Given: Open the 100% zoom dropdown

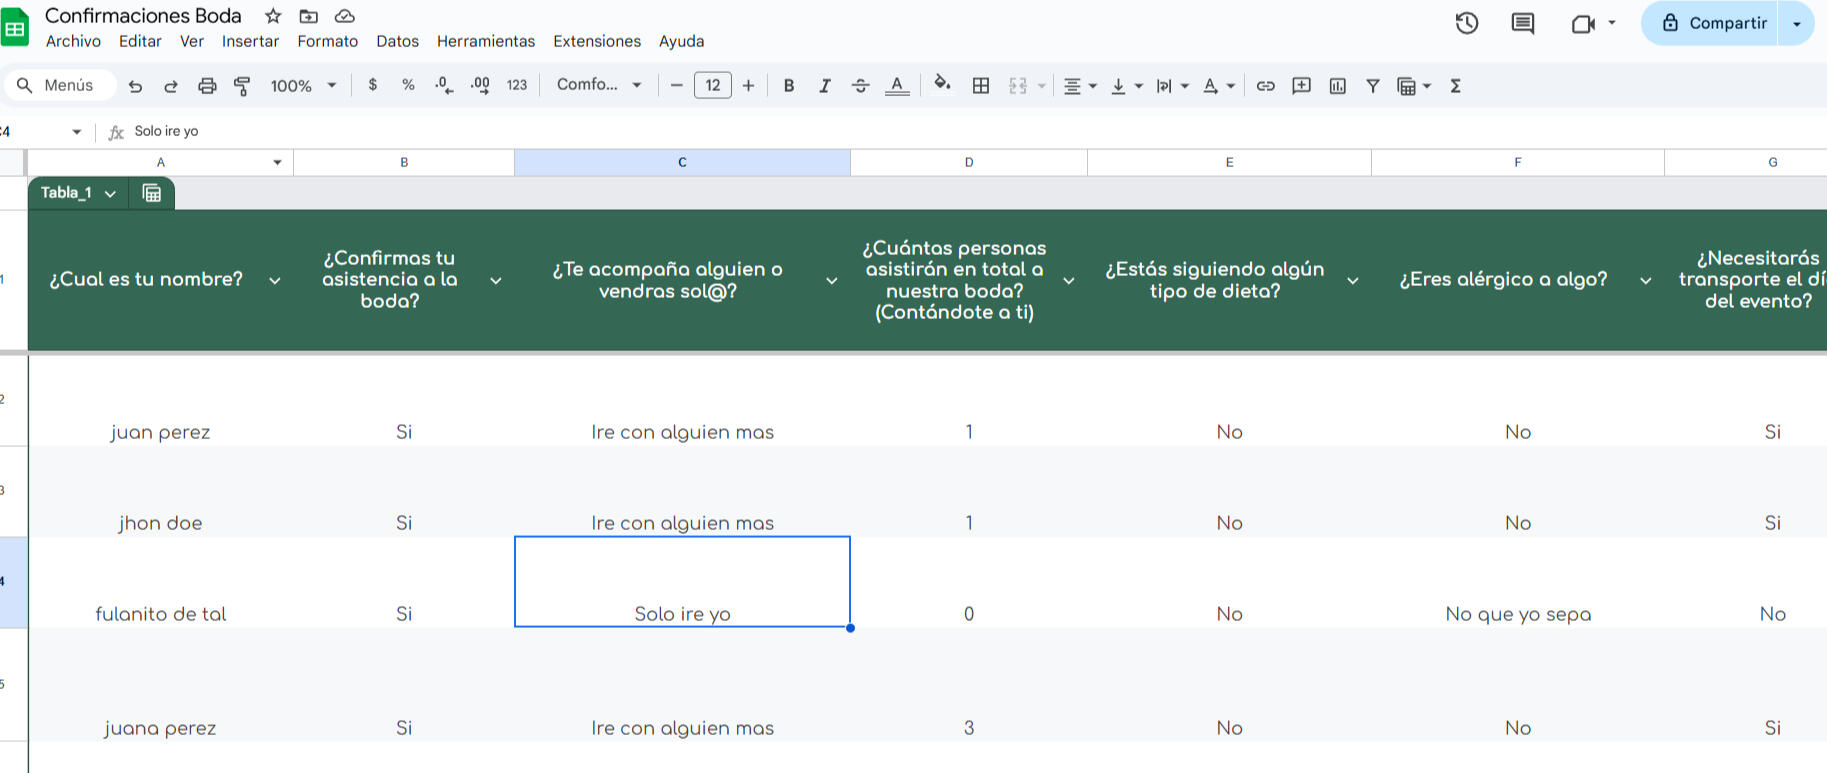Looking at the screenshot, I should coord(303,86).
